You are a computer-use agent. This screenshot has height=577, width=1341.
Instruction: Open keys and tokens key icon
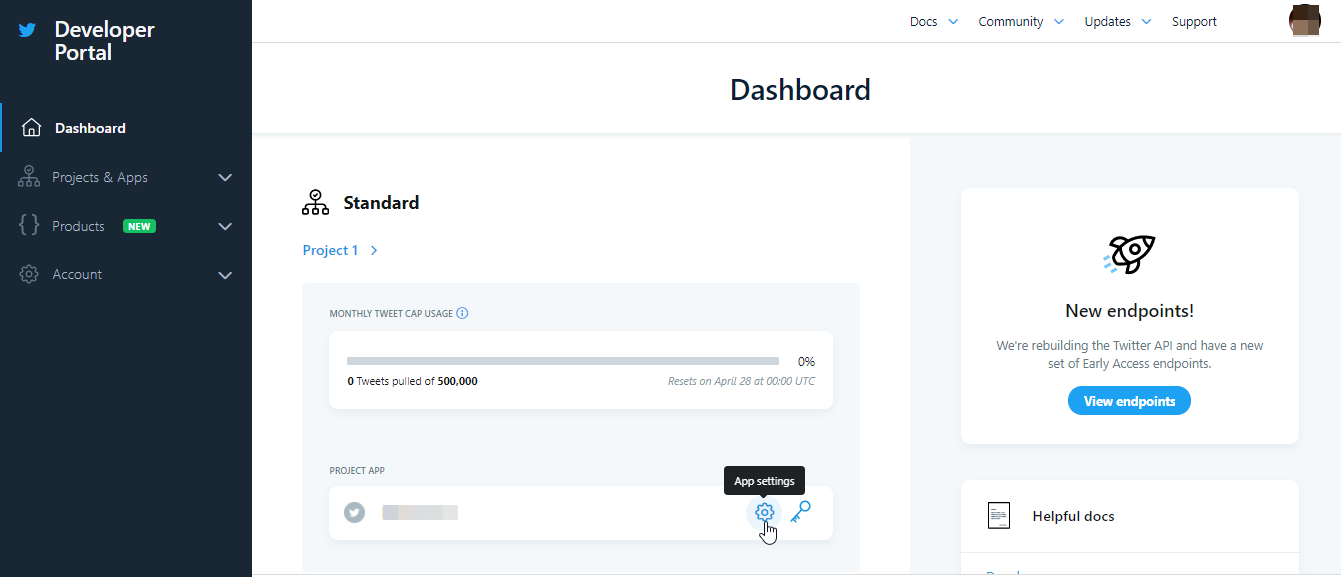[800, 512]
